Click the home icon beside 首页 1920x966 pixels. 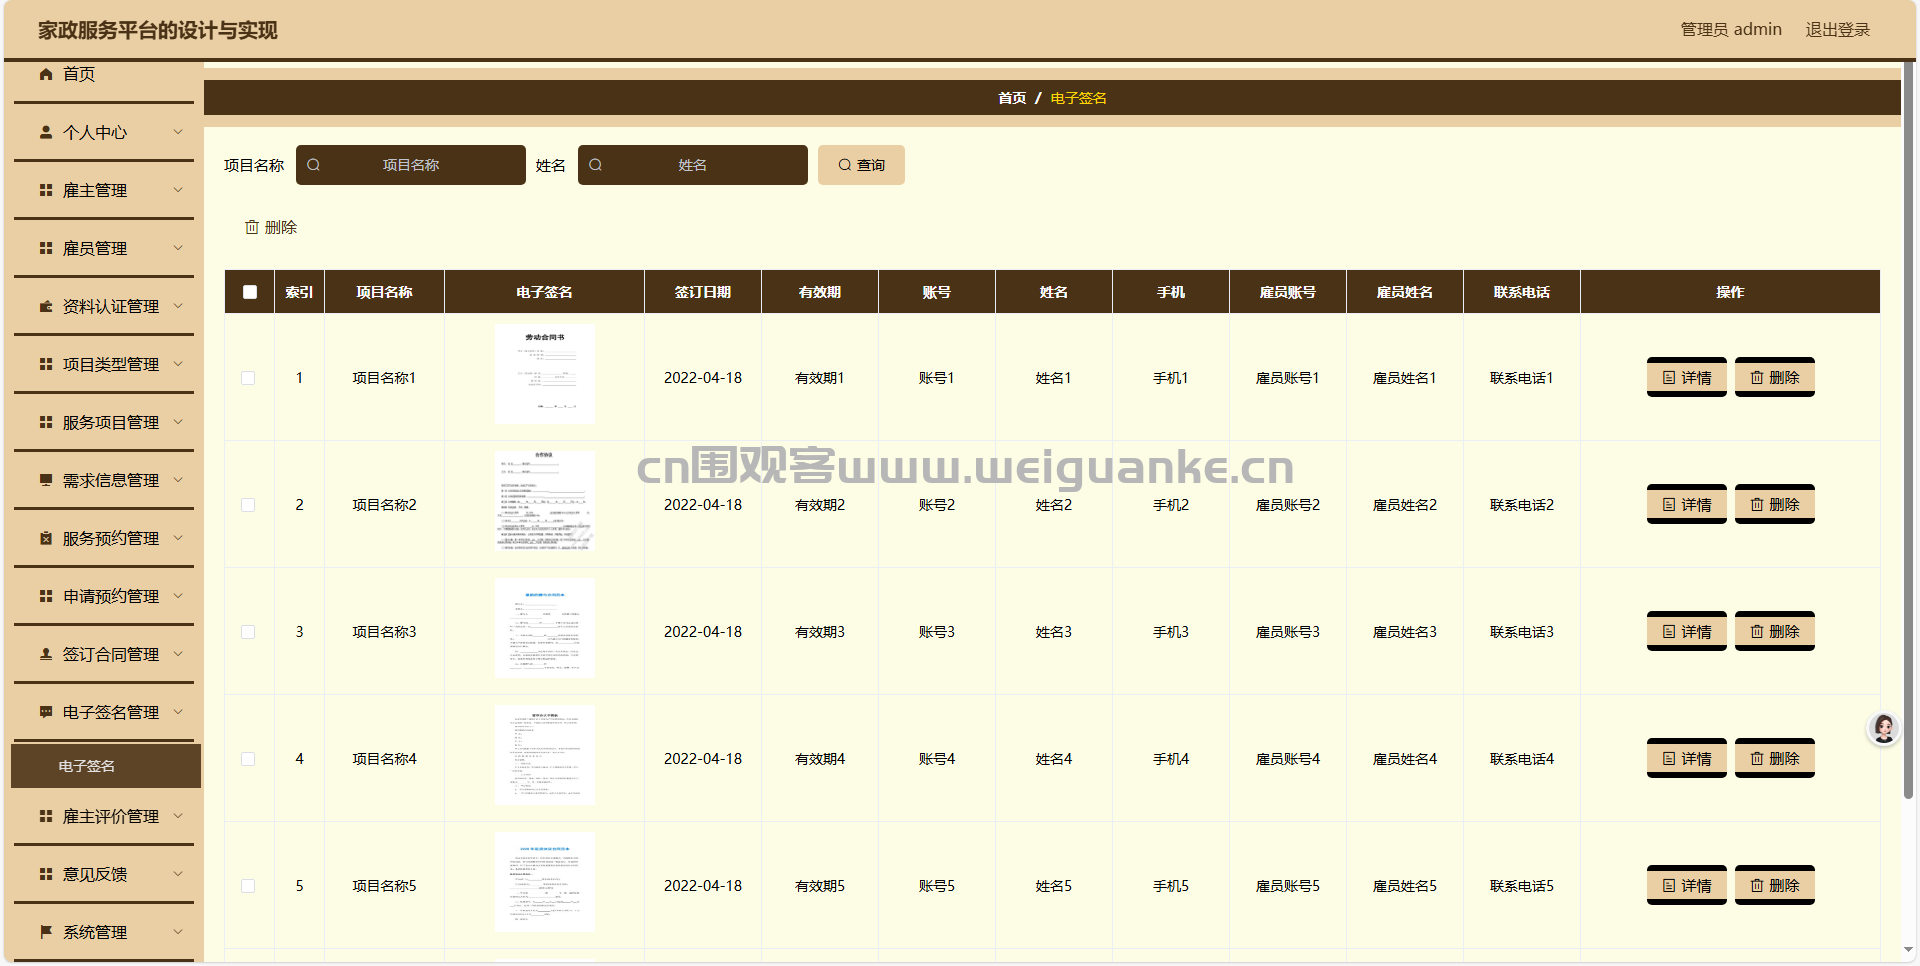(x=46, y=74)
